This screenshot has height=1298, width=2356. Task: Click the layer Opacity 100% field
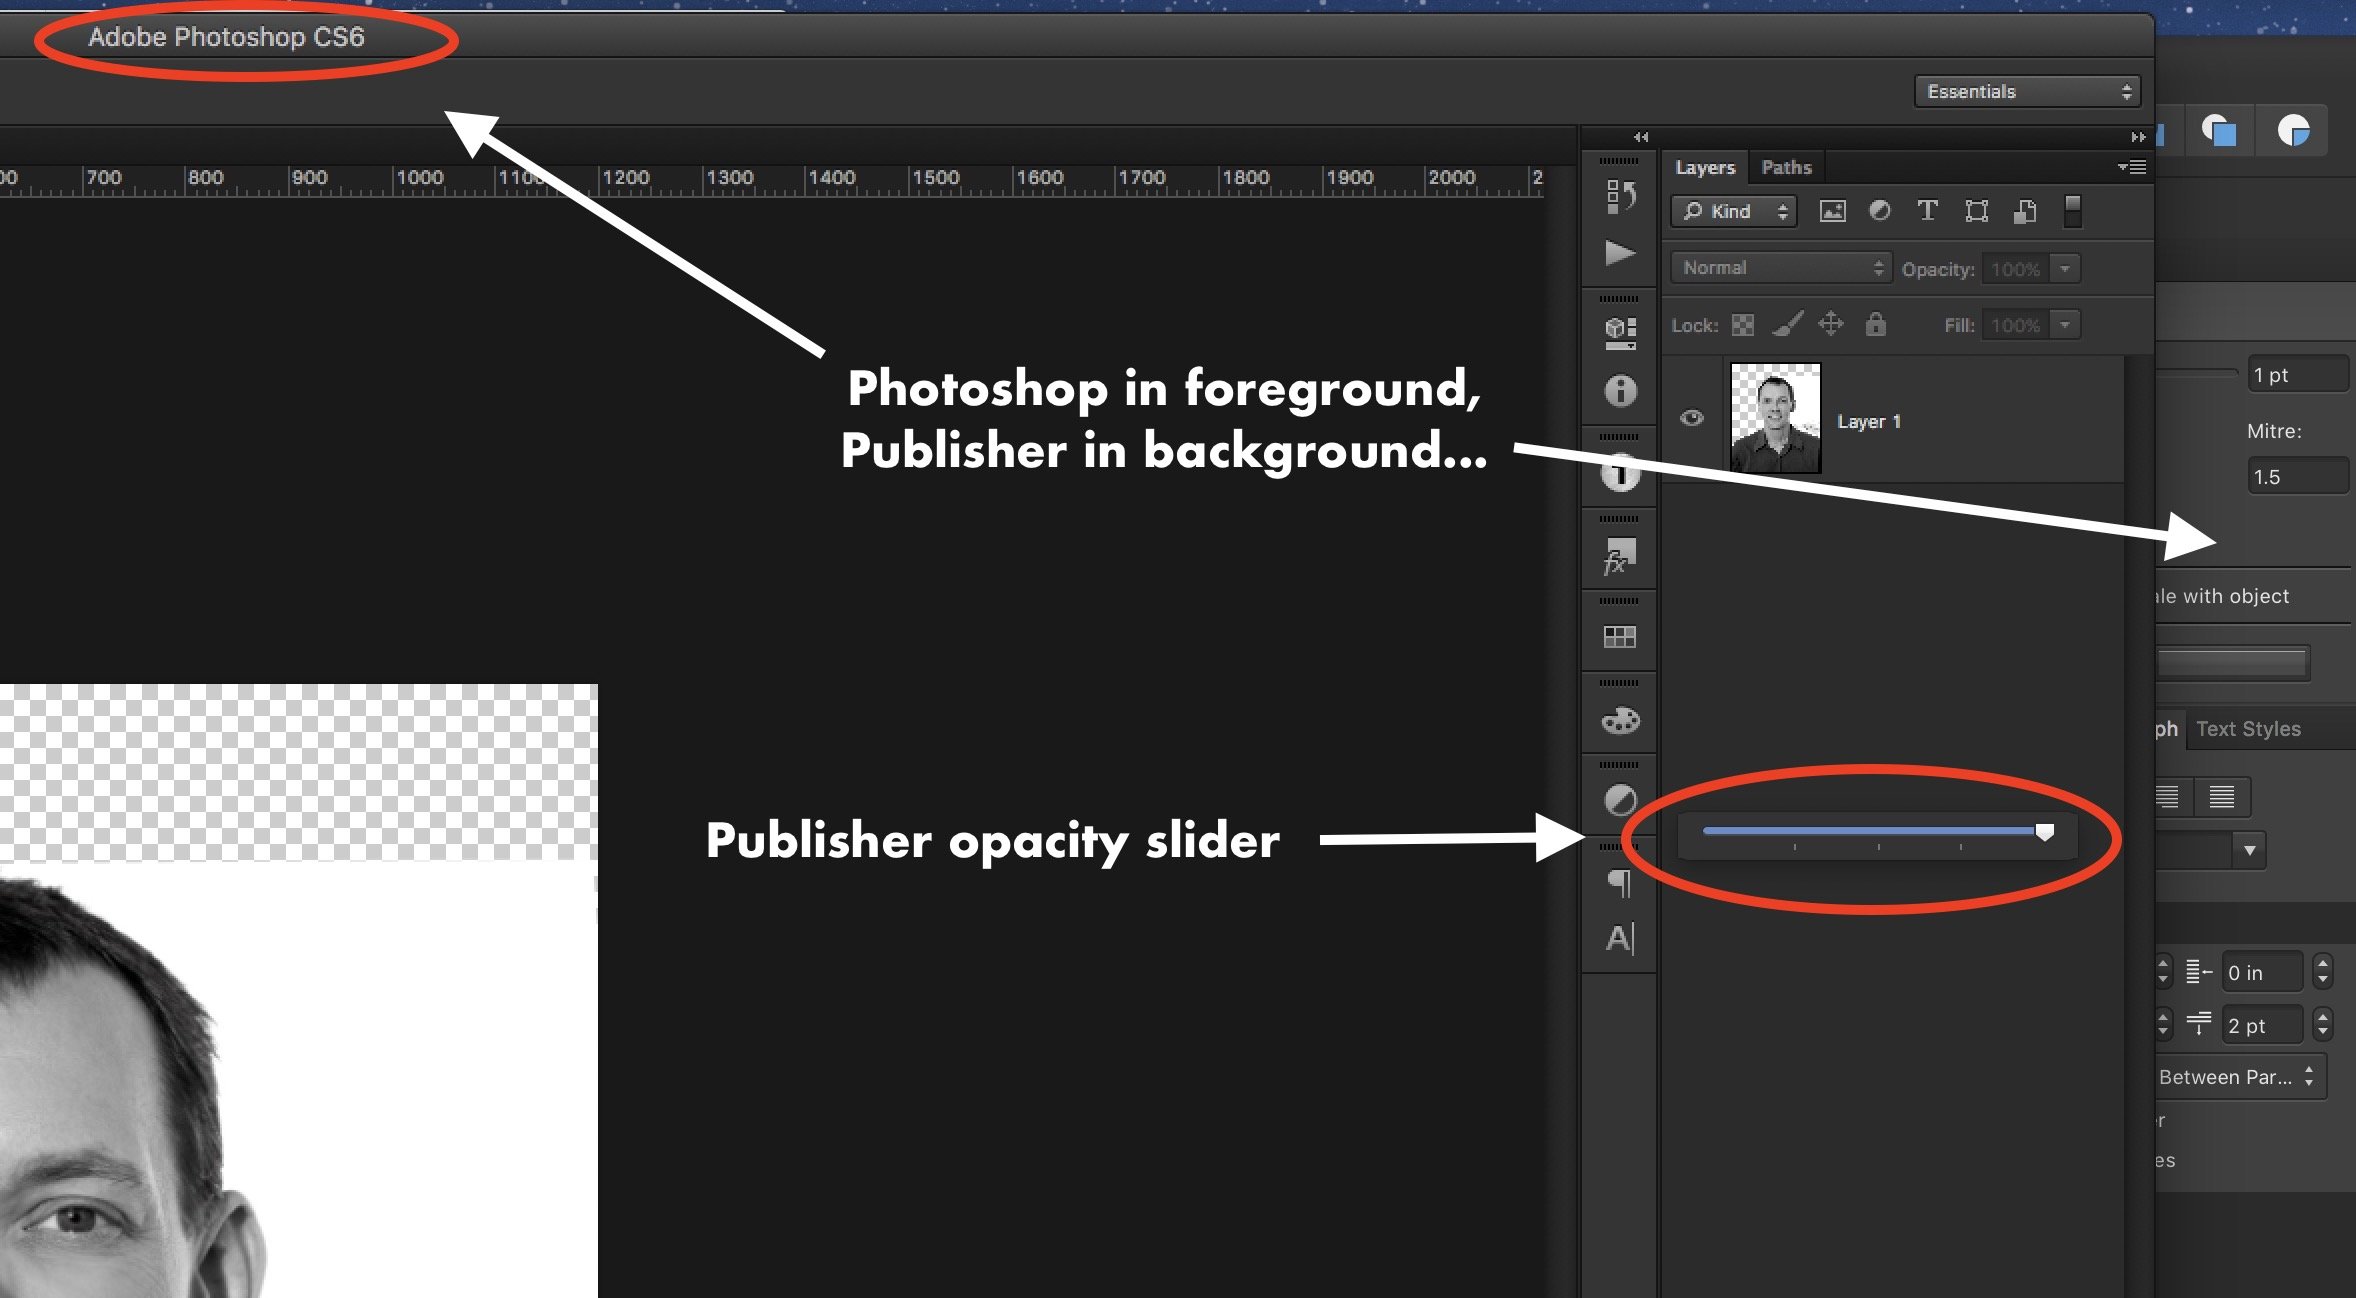2015,269
